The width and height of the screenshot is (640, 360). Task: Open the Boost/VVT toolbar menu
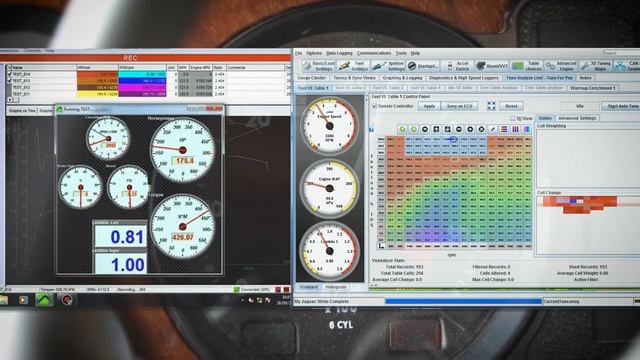(x=492, y=66)
